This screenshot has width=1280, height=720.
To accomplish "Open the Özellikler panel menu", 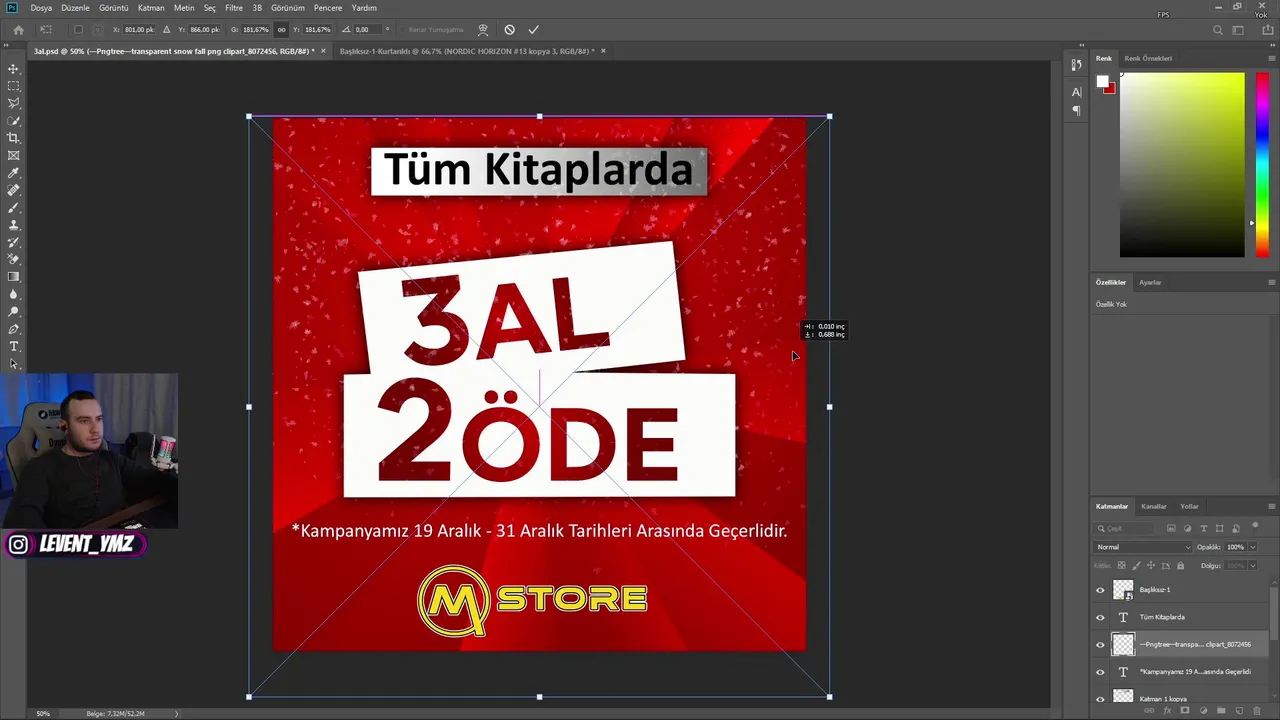I will click(1271, 282).
